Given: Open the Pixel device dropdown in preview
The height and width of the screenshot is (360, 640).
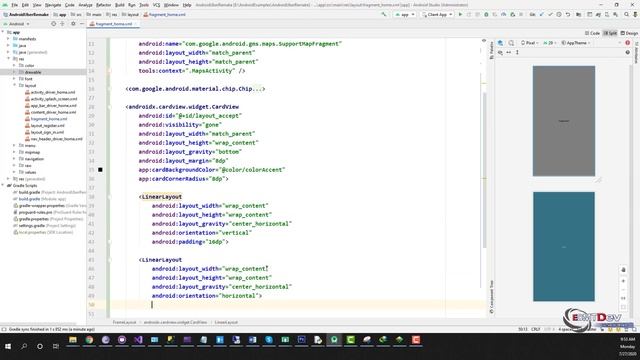Looking at the screenshot, I should point(529,43).
